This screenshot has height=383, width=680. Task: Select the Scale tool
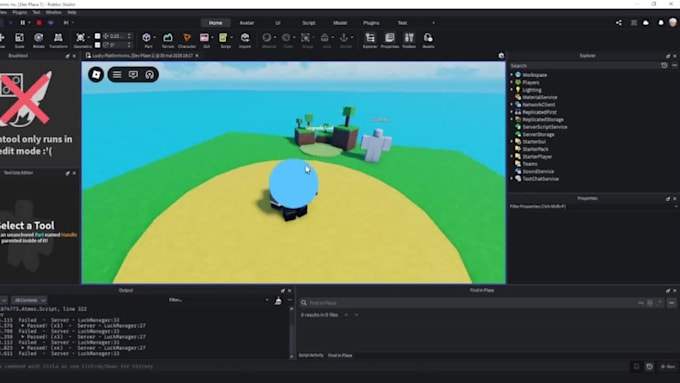[x=20, y=40]
